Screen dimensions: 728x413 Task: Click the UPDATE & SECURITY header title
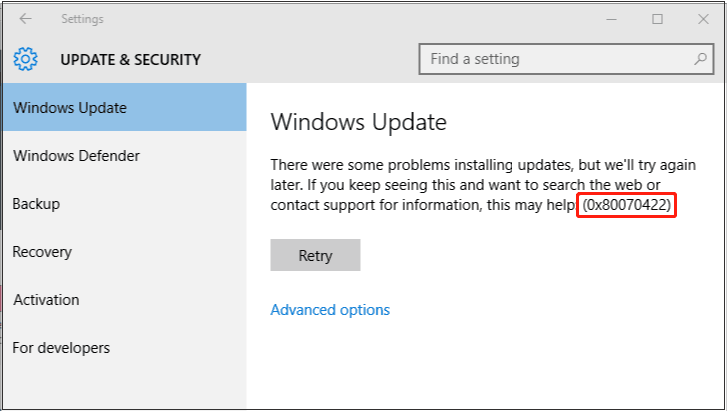(130, 60)
